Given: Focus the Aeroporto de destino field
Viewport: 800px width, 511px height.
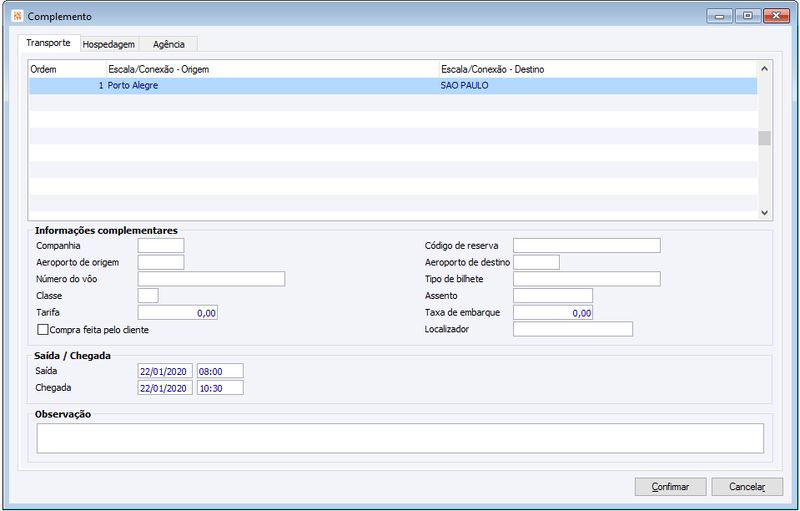Looking at the screenshot, I should click(536, 262).
